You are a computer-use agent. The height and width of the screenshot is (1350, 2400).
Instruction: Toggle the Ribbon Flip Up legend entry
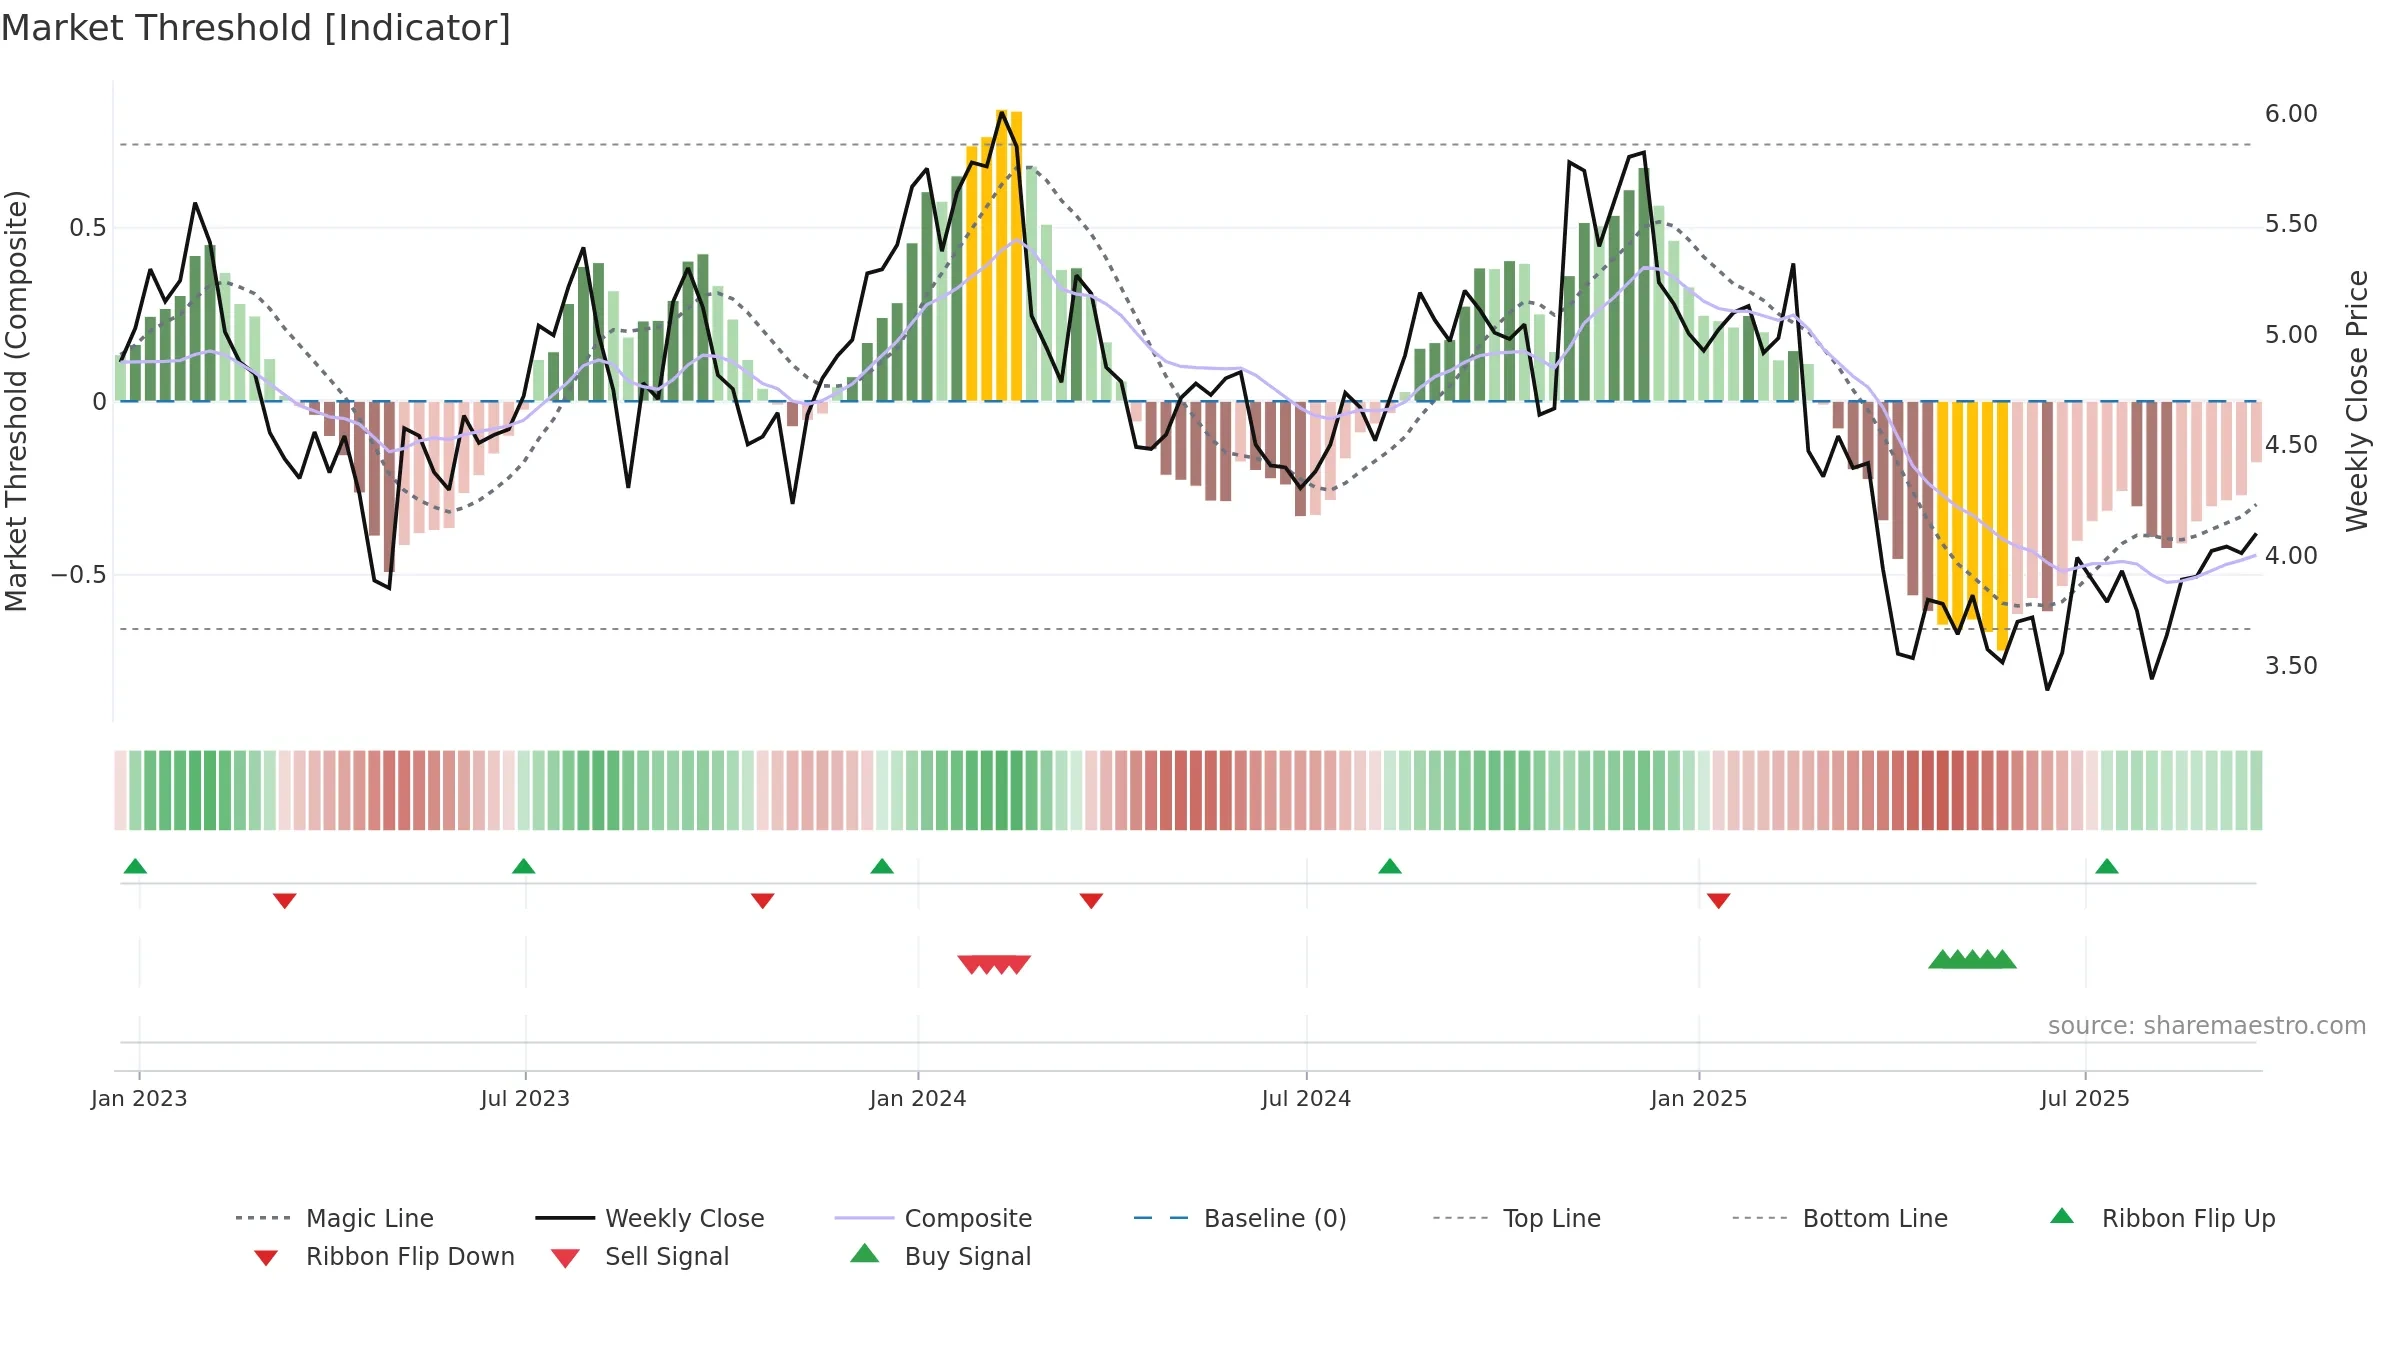click(x=2162, y=1218)
